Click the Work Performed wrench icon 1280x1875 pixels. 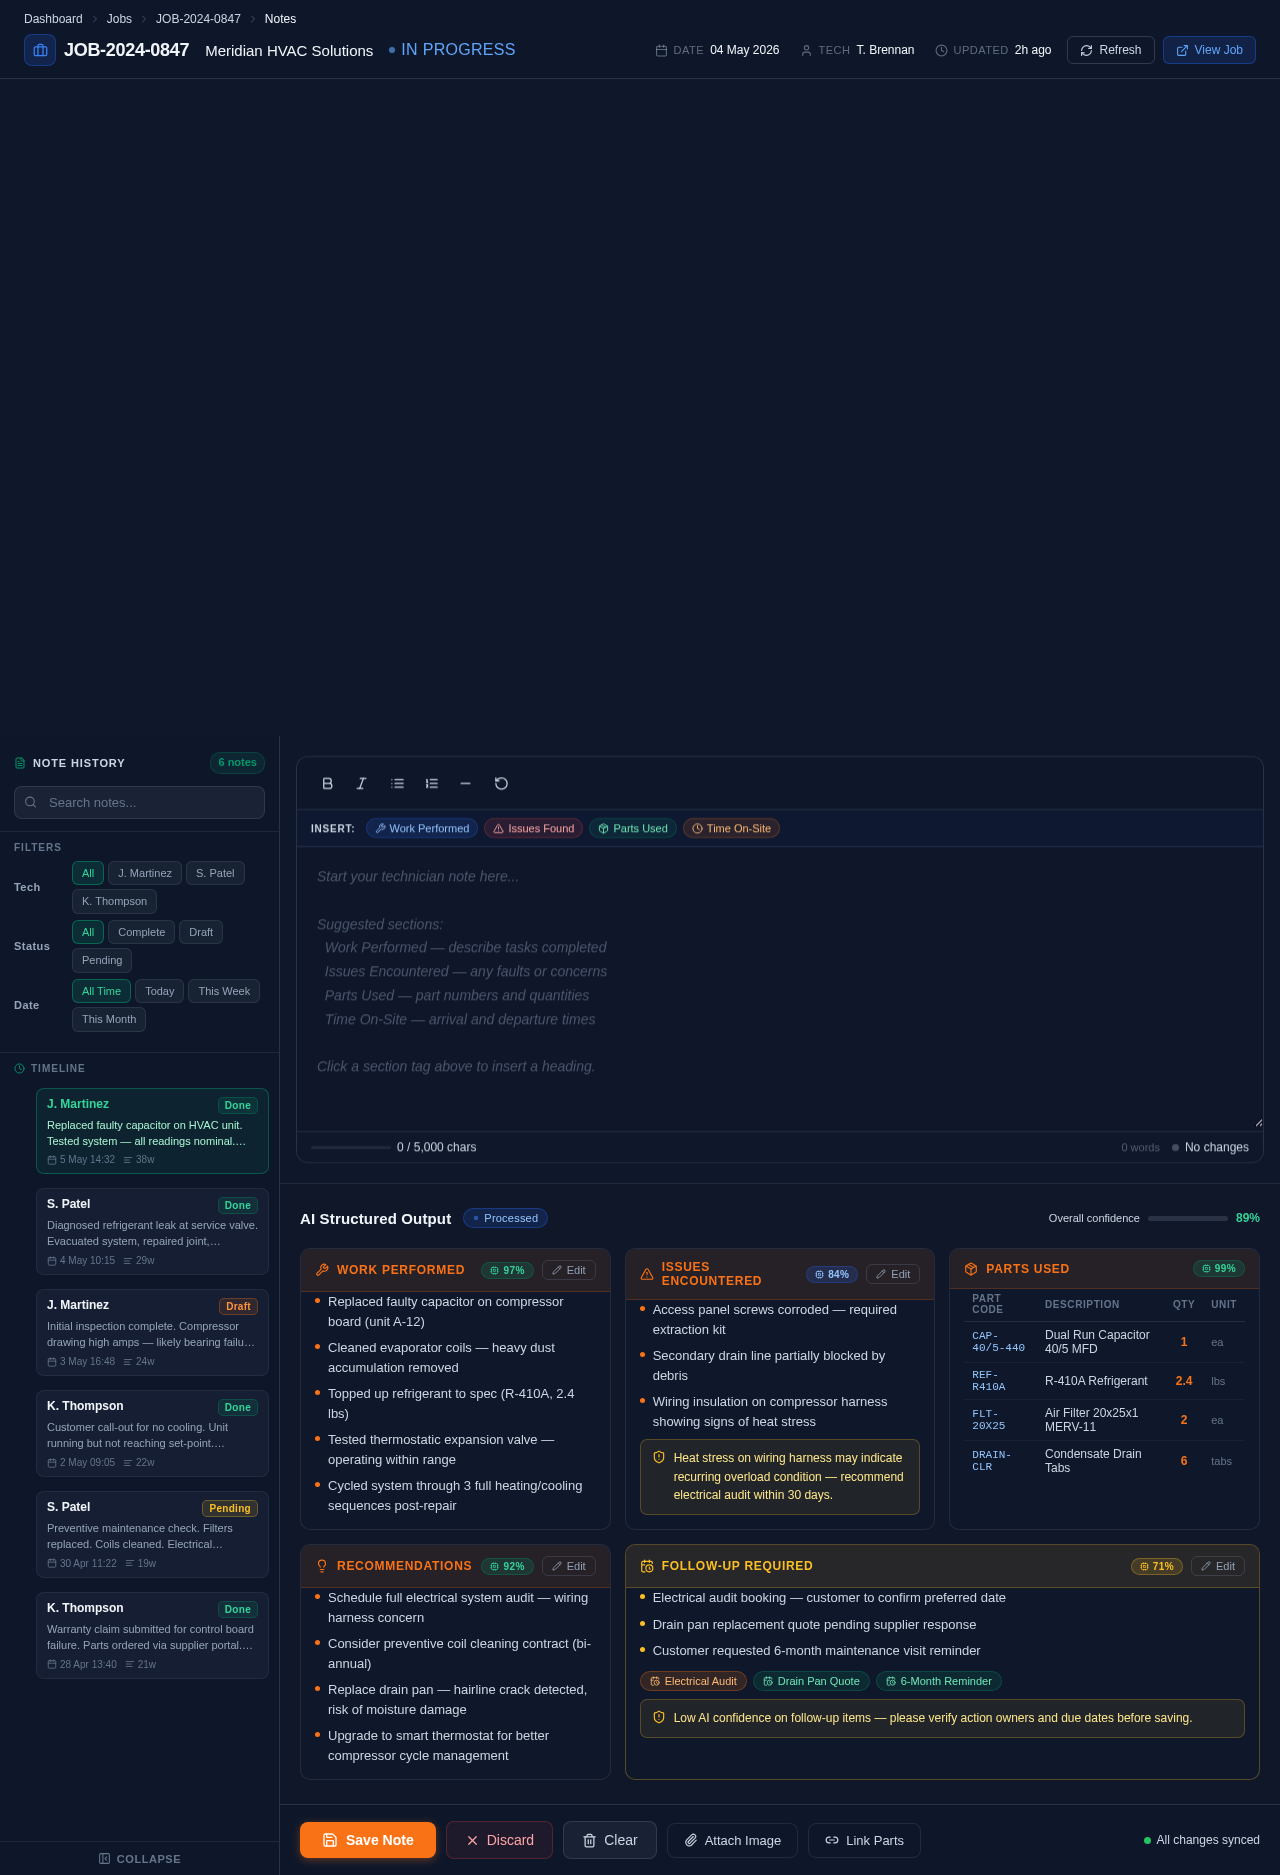tap(322, 1270)
